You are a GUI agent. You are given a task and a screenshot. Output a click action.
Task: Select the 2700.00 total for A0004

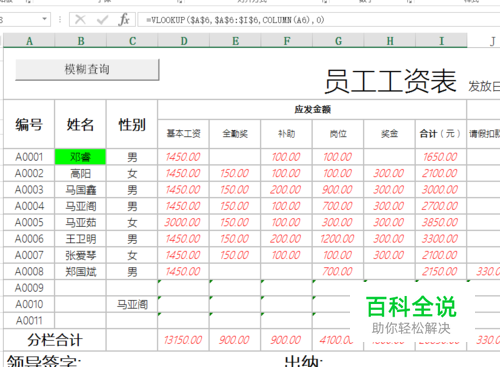(x=441, y=206)
